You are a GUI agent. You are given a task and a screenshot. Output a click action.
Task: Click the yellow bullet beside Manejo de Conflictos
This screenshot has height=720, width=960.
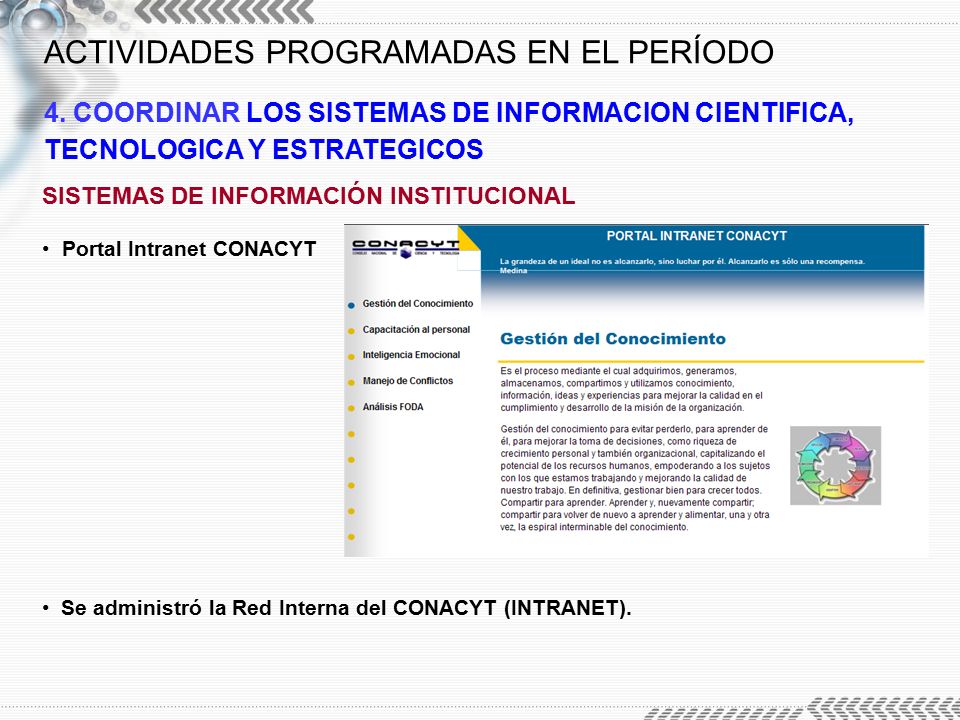click(x=351, y=383)
